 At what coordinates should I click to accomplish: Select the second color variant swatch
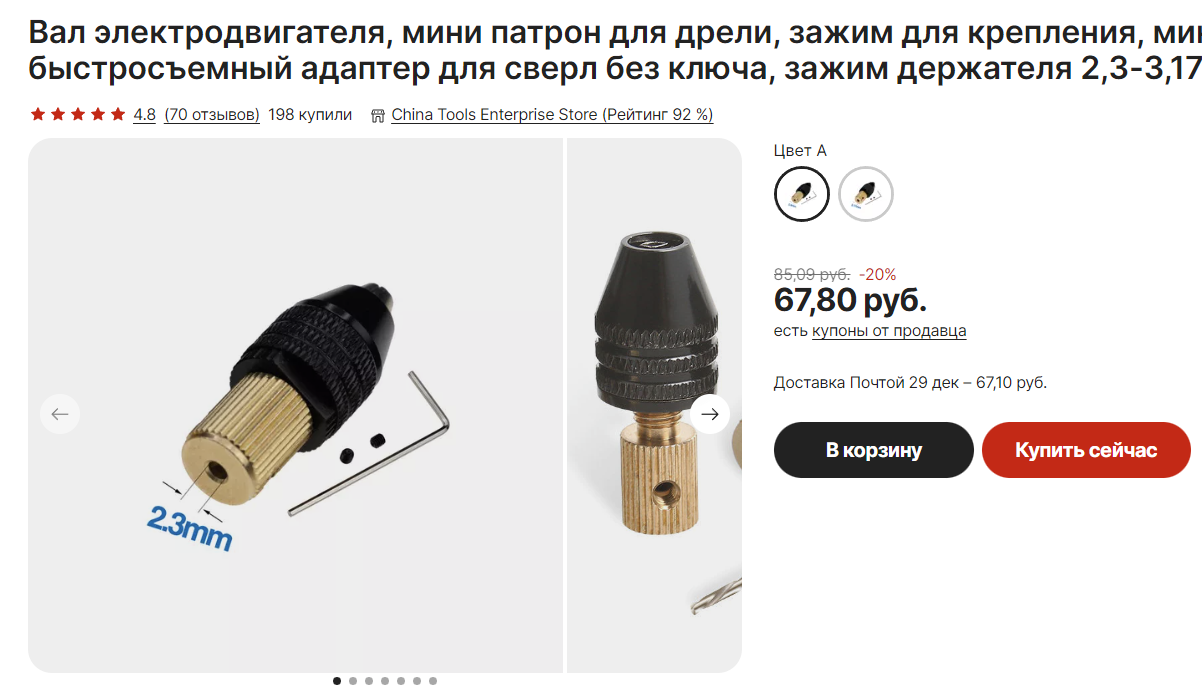coord(866,194)
